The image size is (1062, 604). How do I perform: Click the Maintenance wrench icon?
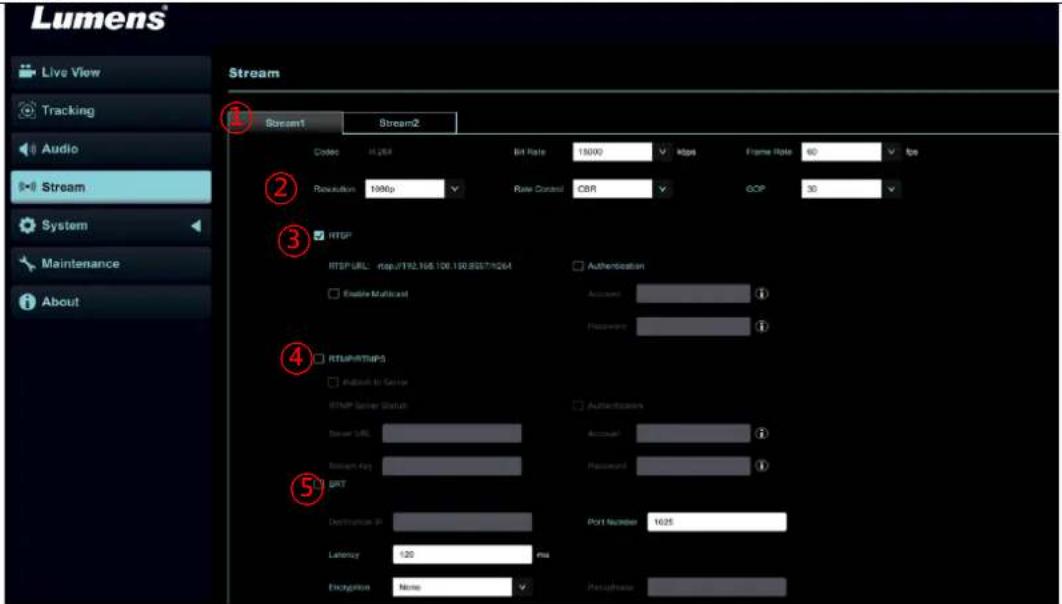click(x=27, y=263)
